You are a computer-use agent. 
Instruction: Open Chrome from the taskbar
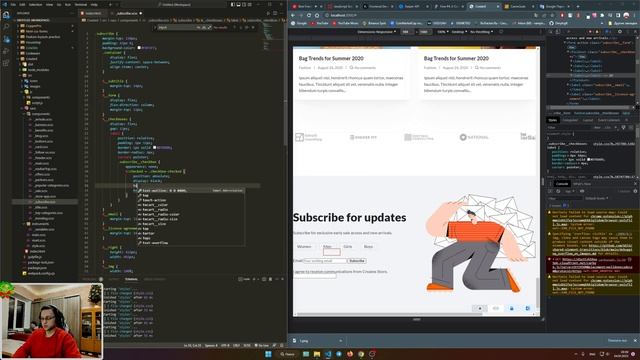tap(361, 354)
